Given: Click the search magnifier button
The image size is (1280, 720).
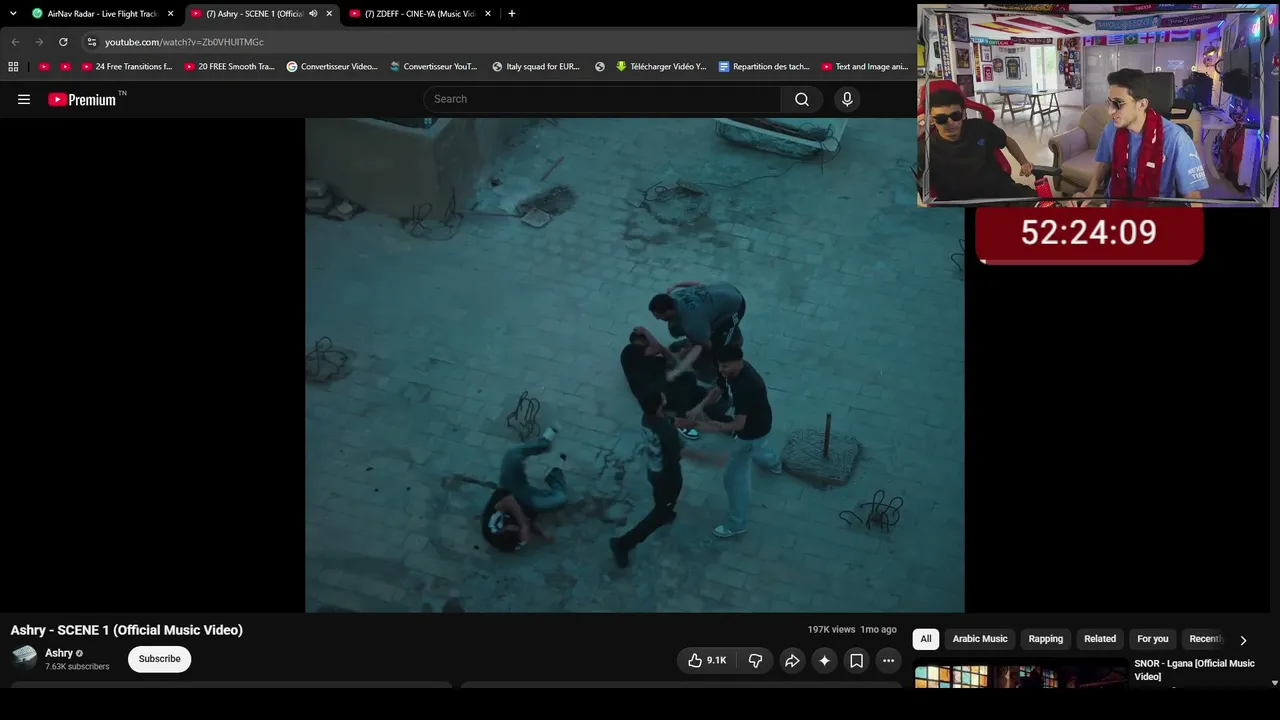Looking at the screenshot, I should point(802,99).
